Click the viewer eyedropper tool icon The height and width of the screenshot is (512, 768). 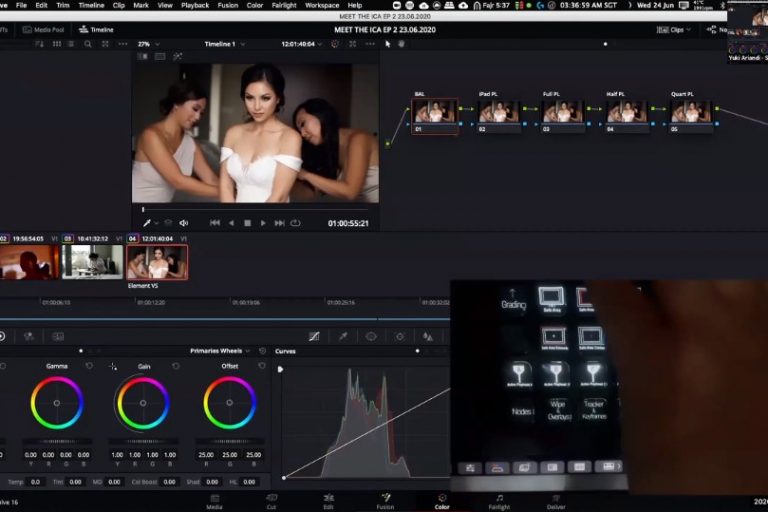tap(147, 223)
